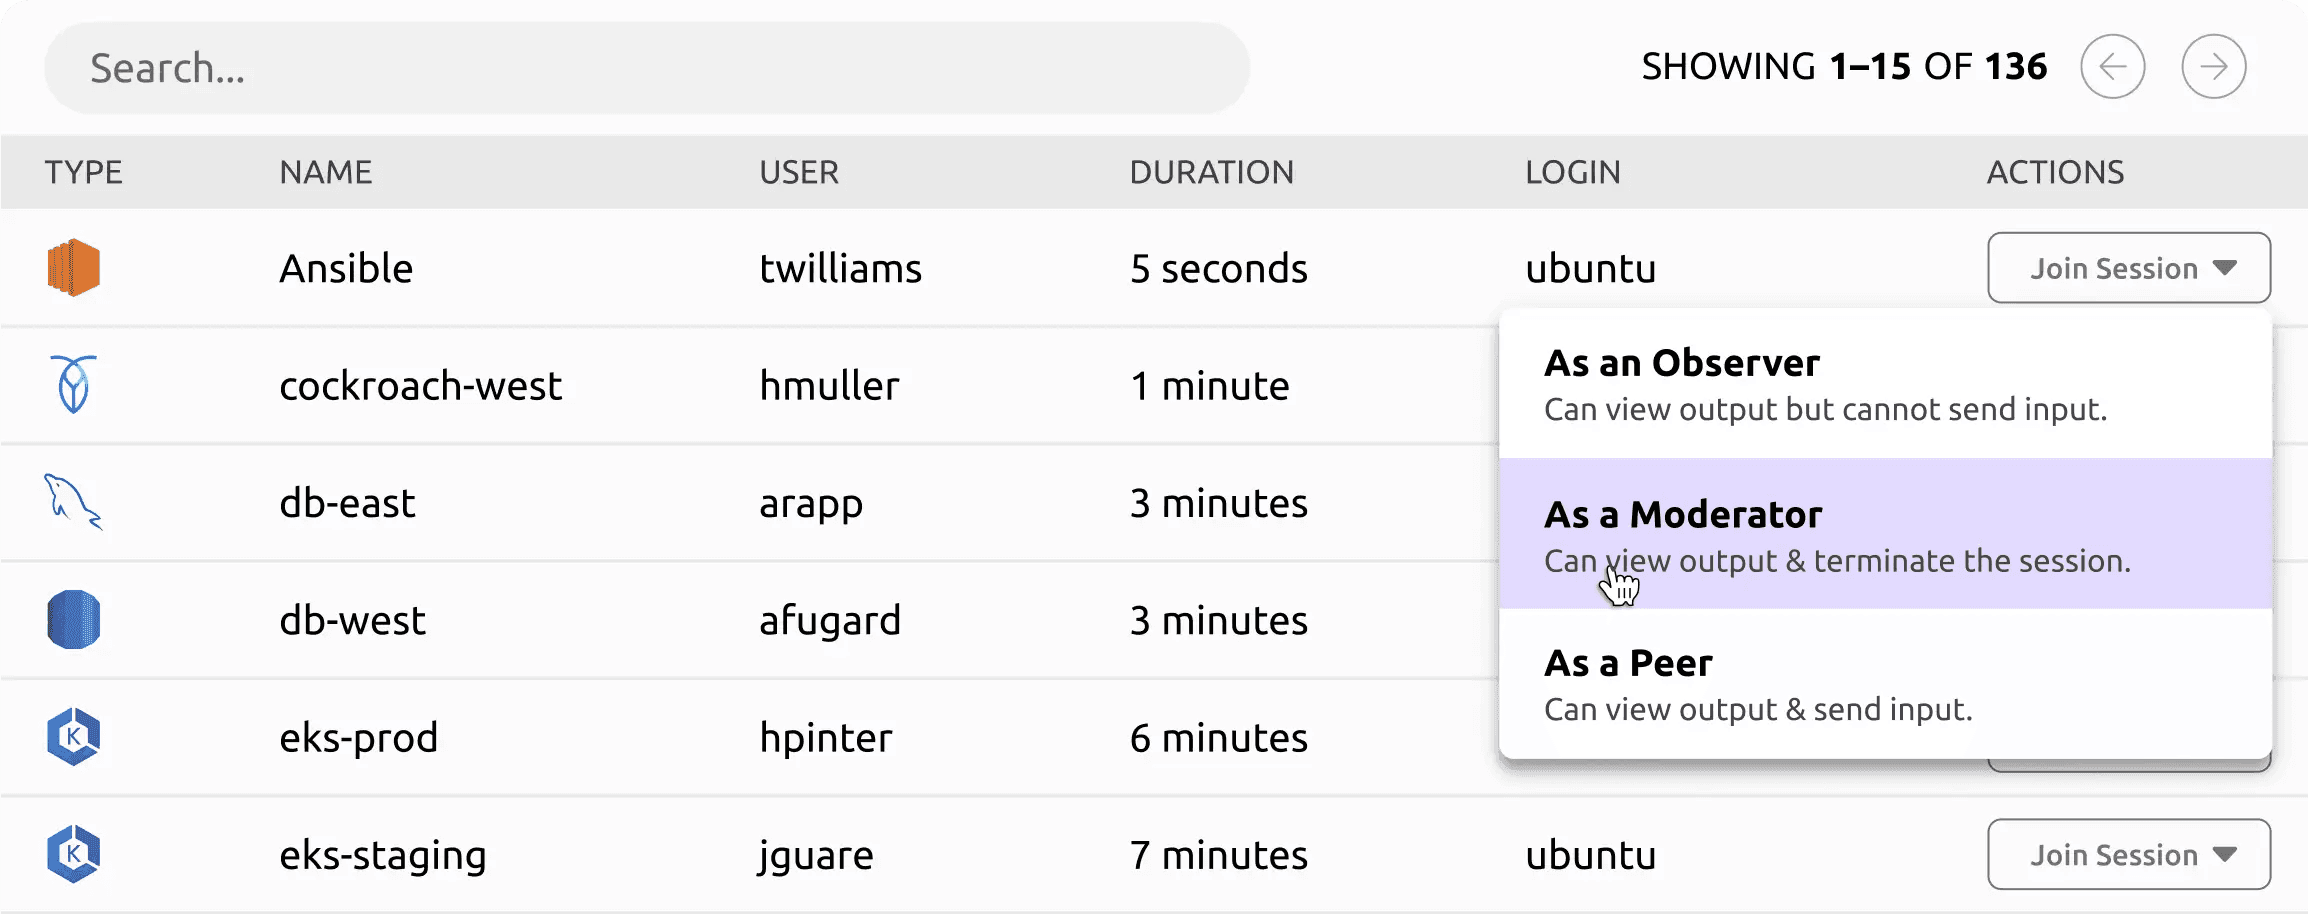The width and height of the screenshot is (2308, 914).
Task: Click the User column header
Action: 798,172
